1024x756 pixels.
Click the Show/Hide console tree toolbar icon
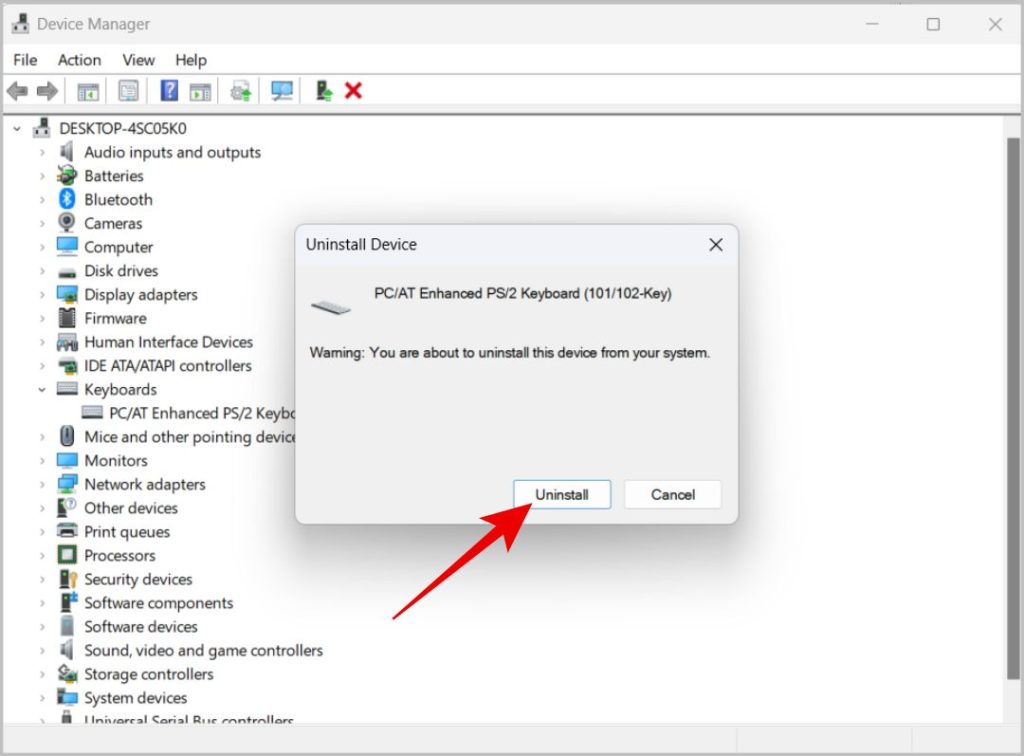(x=88, y=91)
